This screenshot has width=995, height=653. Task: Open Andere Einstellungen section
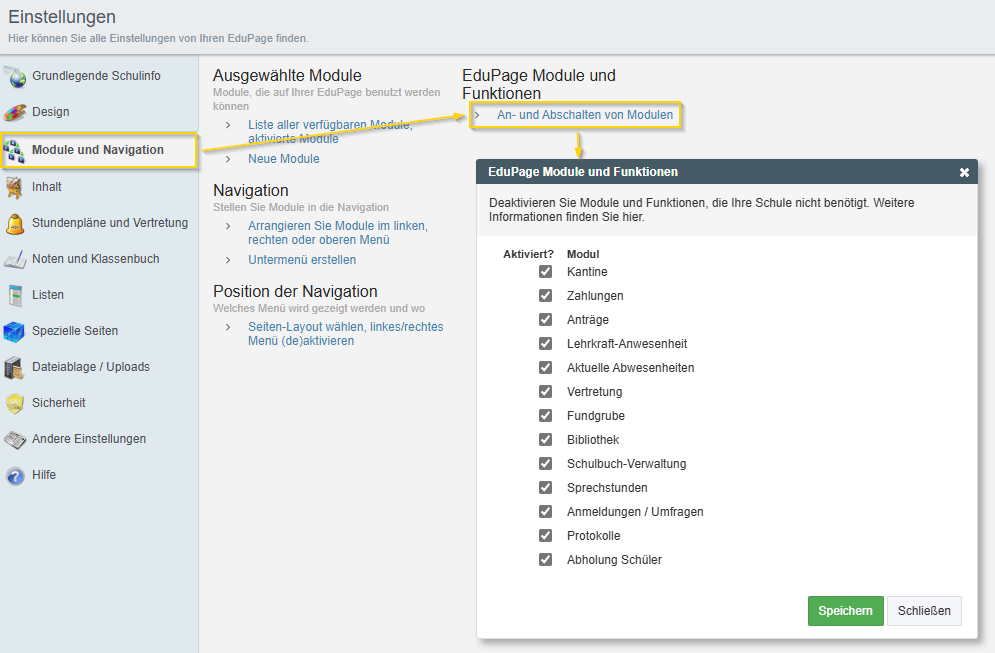[89, 439]
